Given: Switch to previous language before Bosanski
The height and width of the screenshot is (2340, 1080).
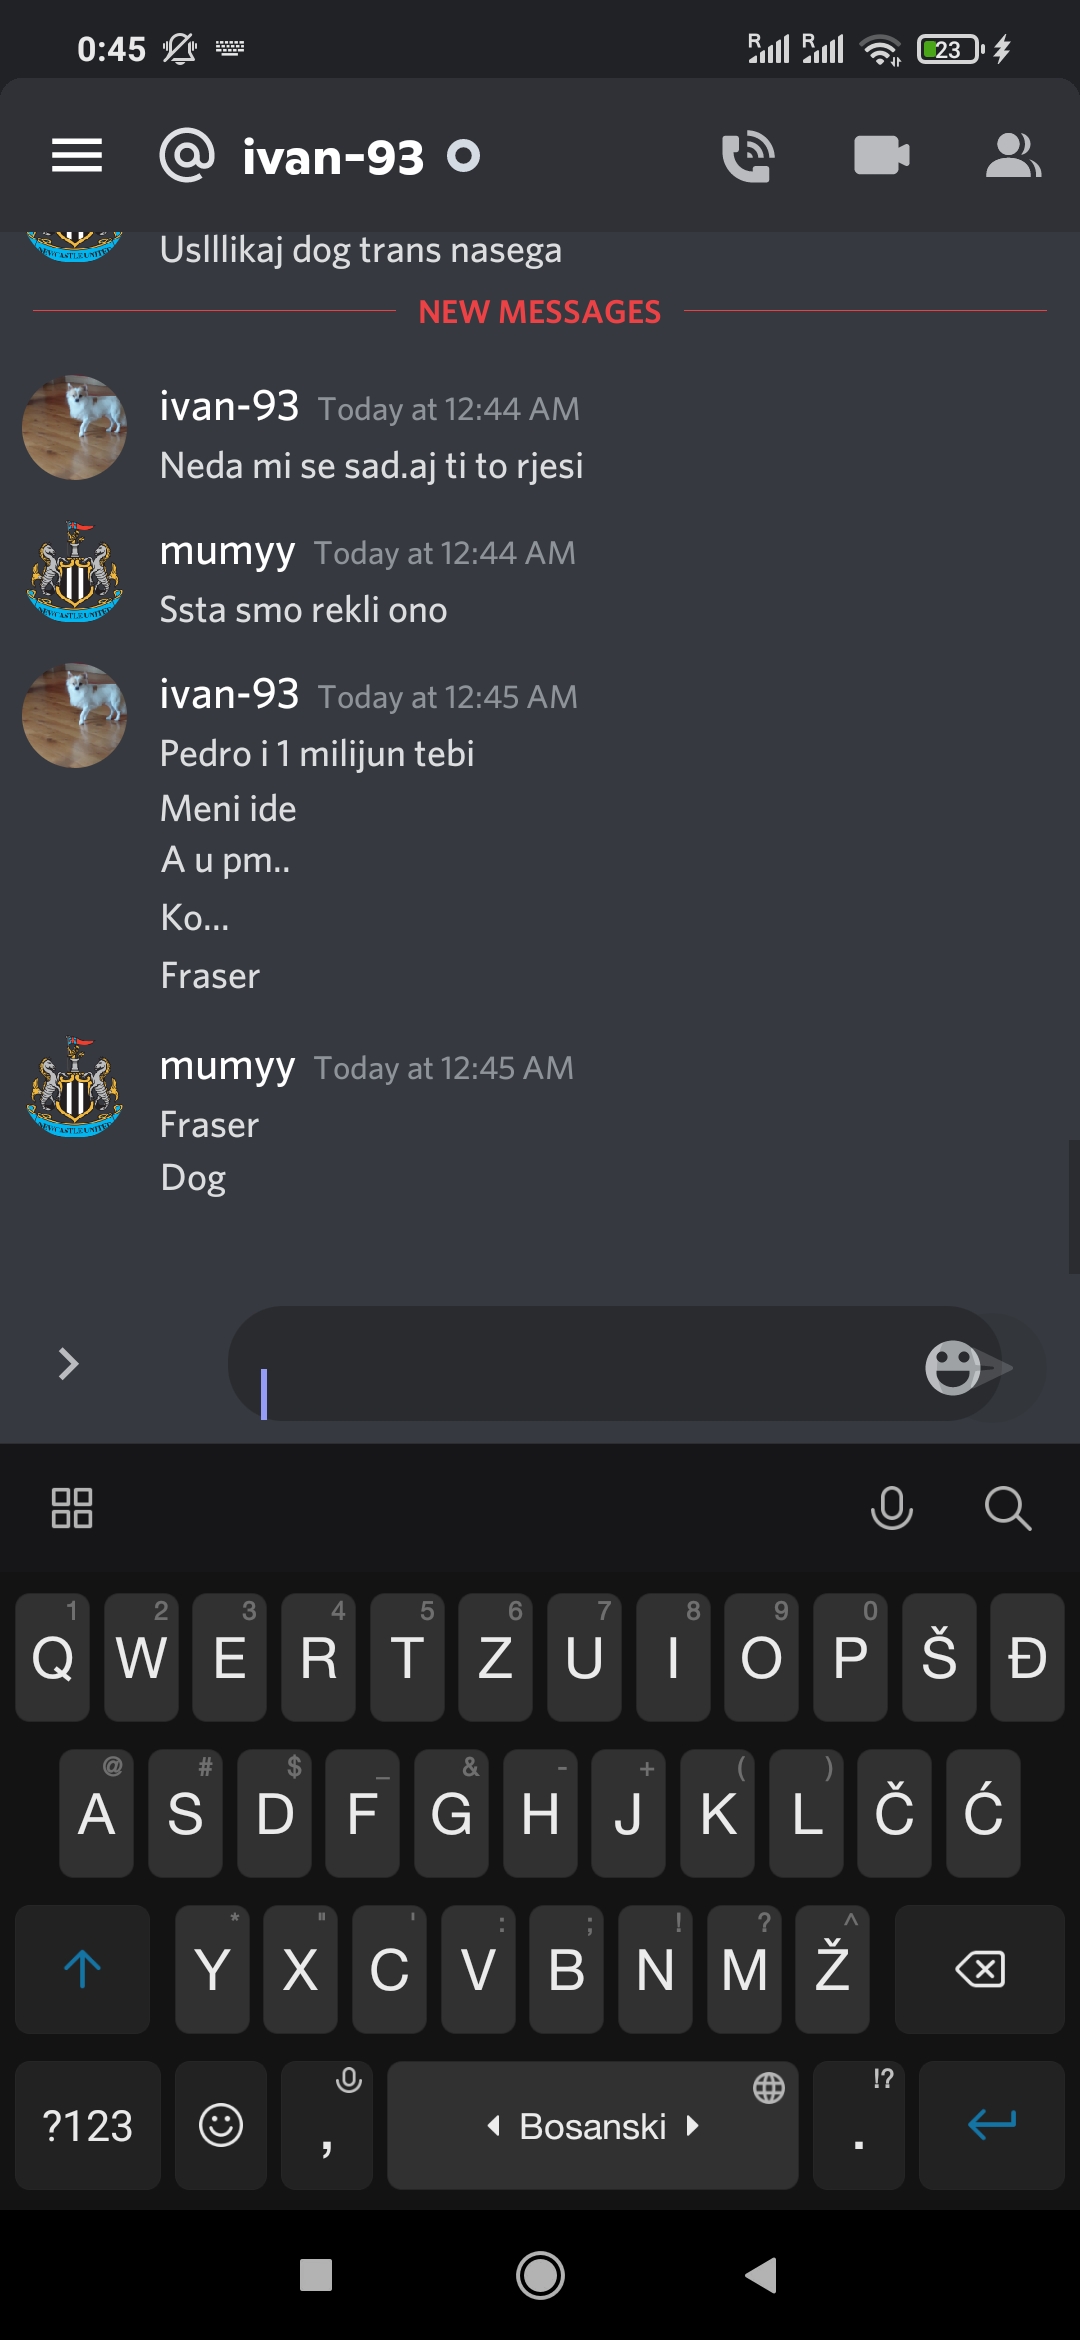Looking at the screenshot, I should coord(493,2125).
